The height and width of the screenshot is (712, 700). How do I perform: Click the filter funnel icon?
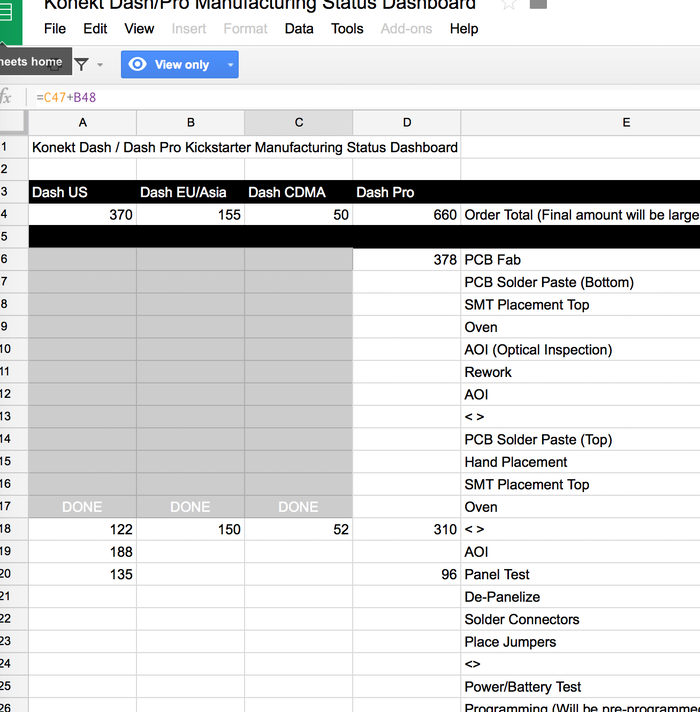point(81,64)
